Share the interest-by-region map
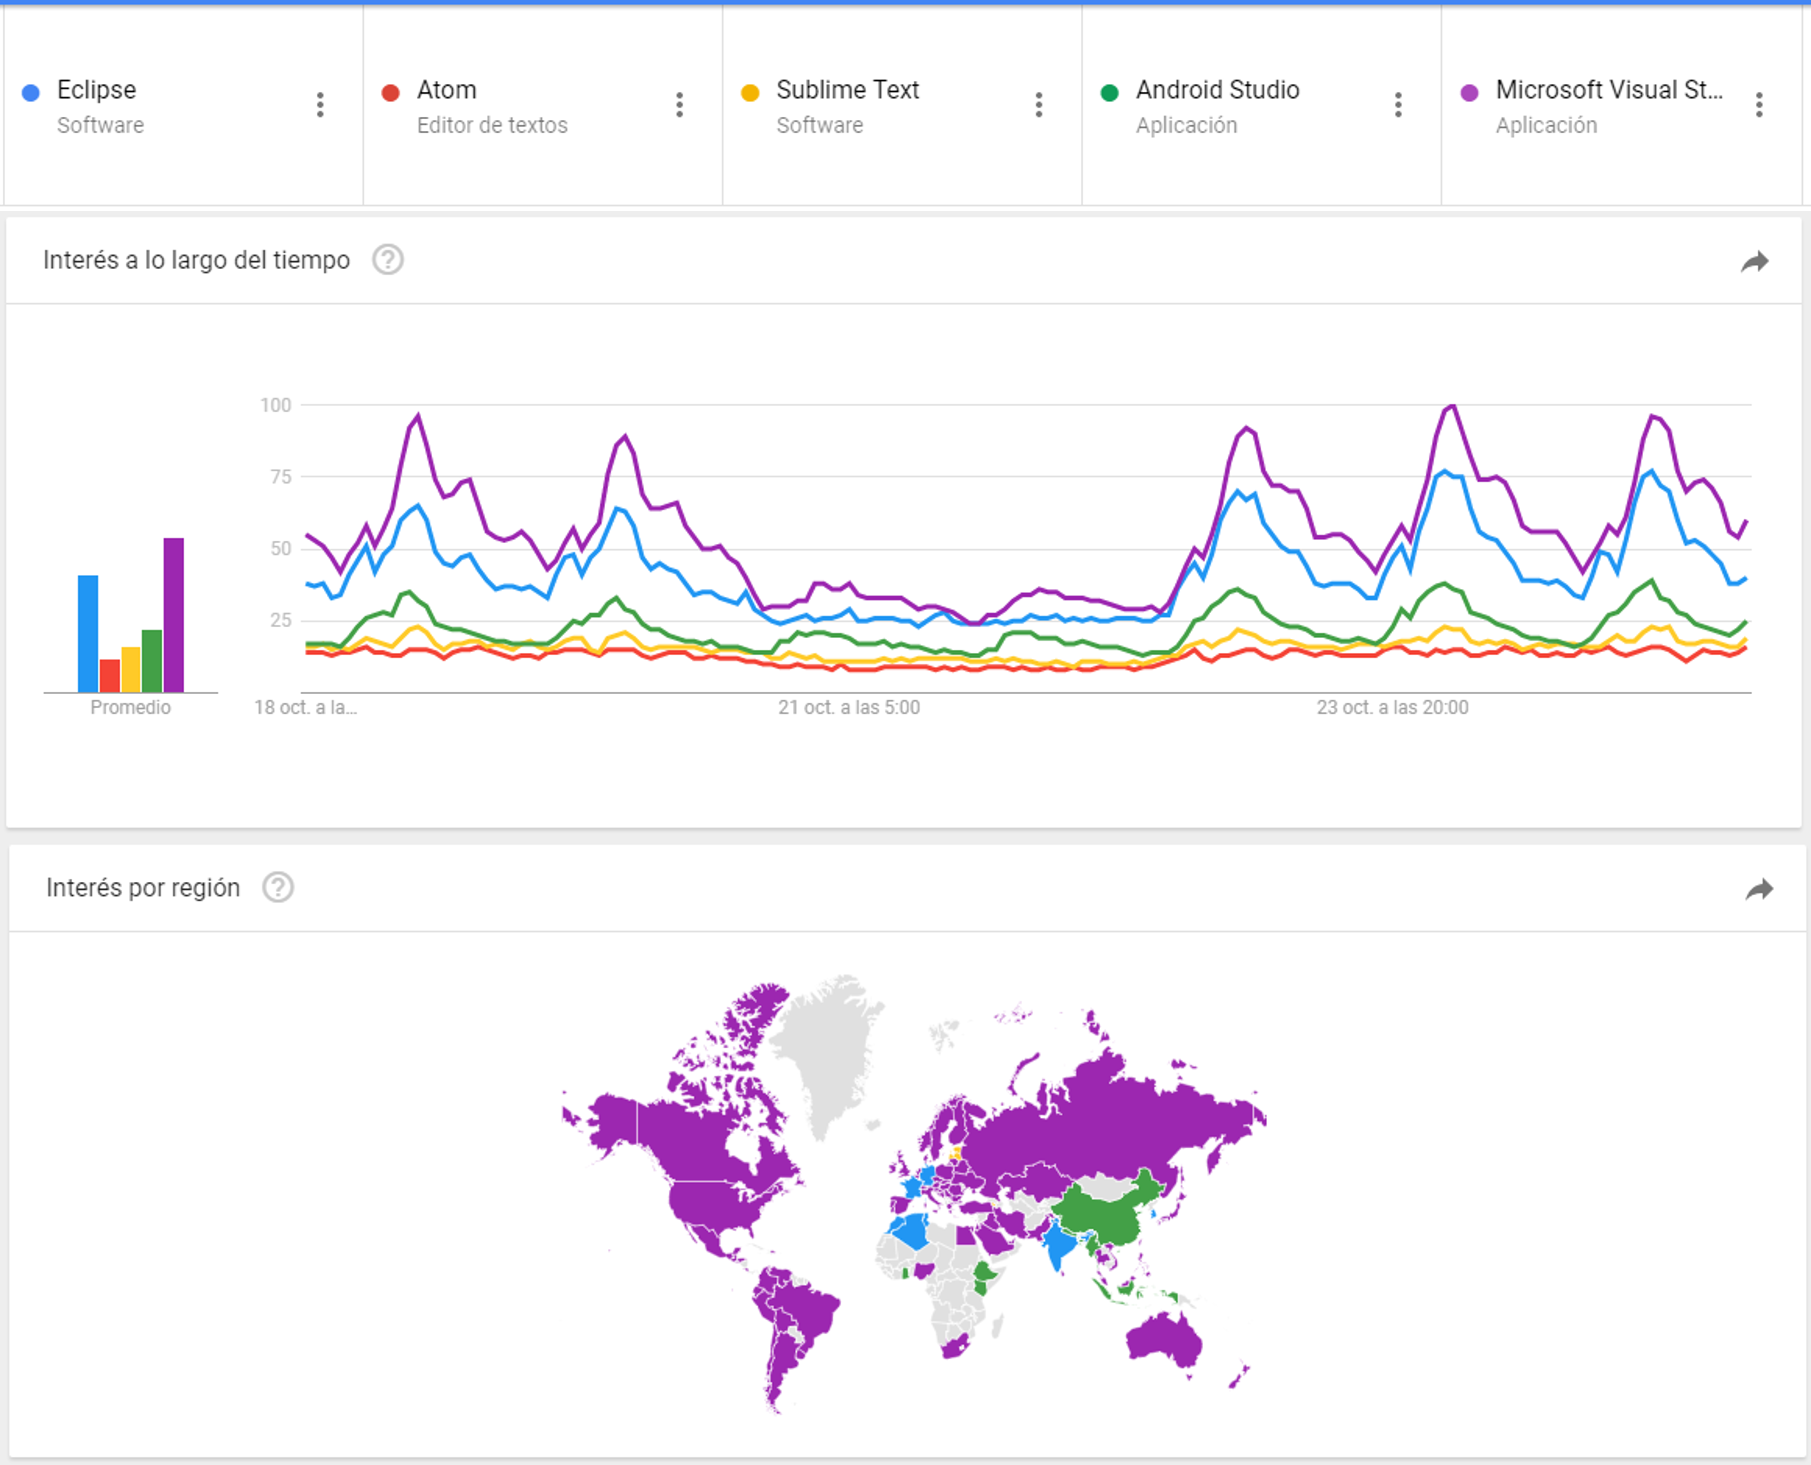The image size is (1811, 1465). 1759,889
